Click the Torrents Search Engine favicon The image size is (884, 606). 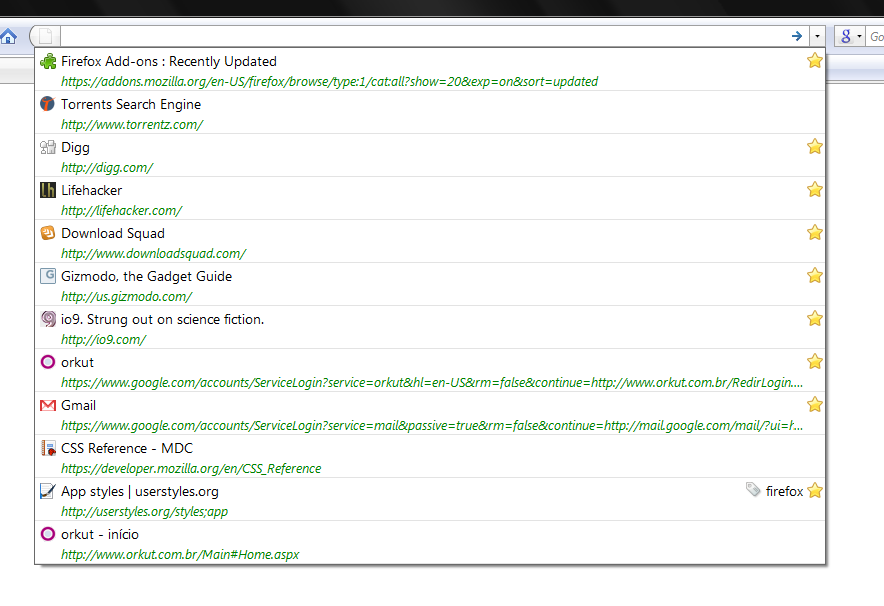(48, 104)
